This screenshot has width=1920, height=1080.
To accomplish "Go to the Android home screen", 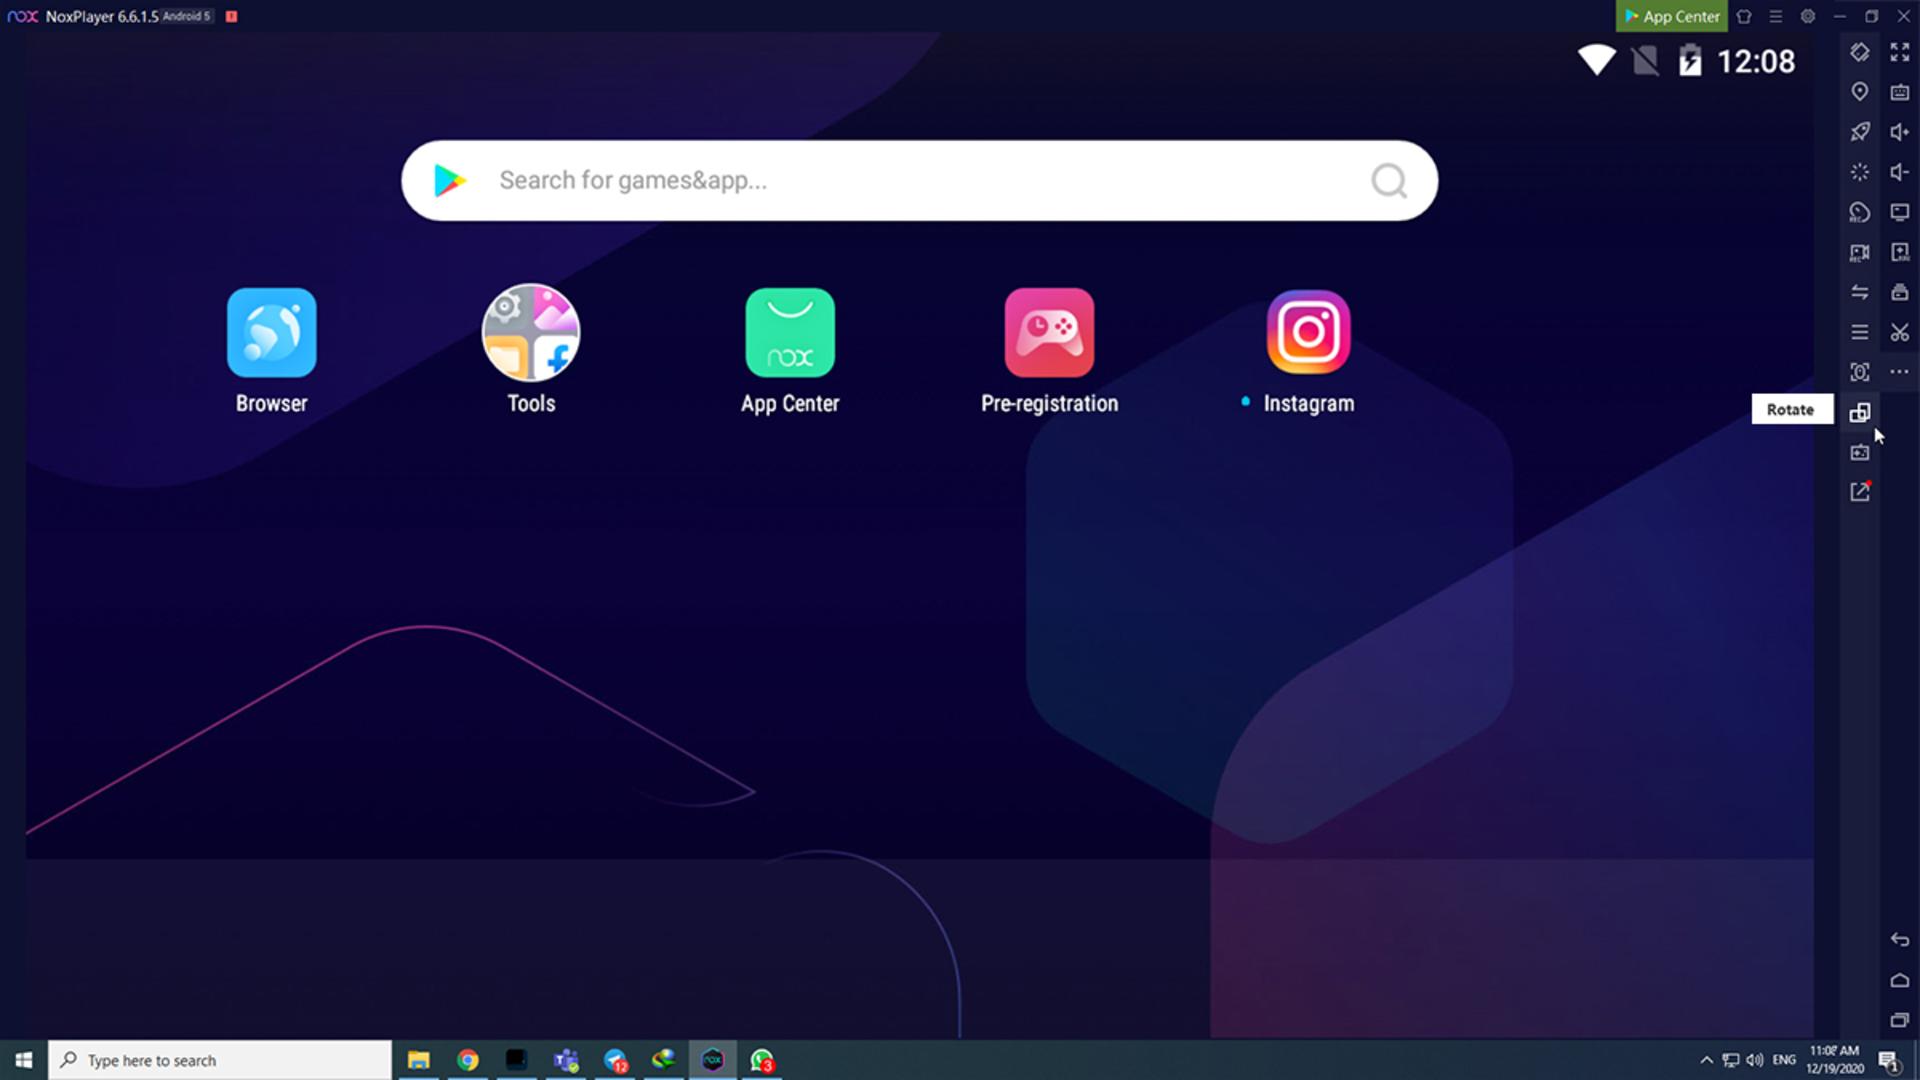I will click(1900, 980).
